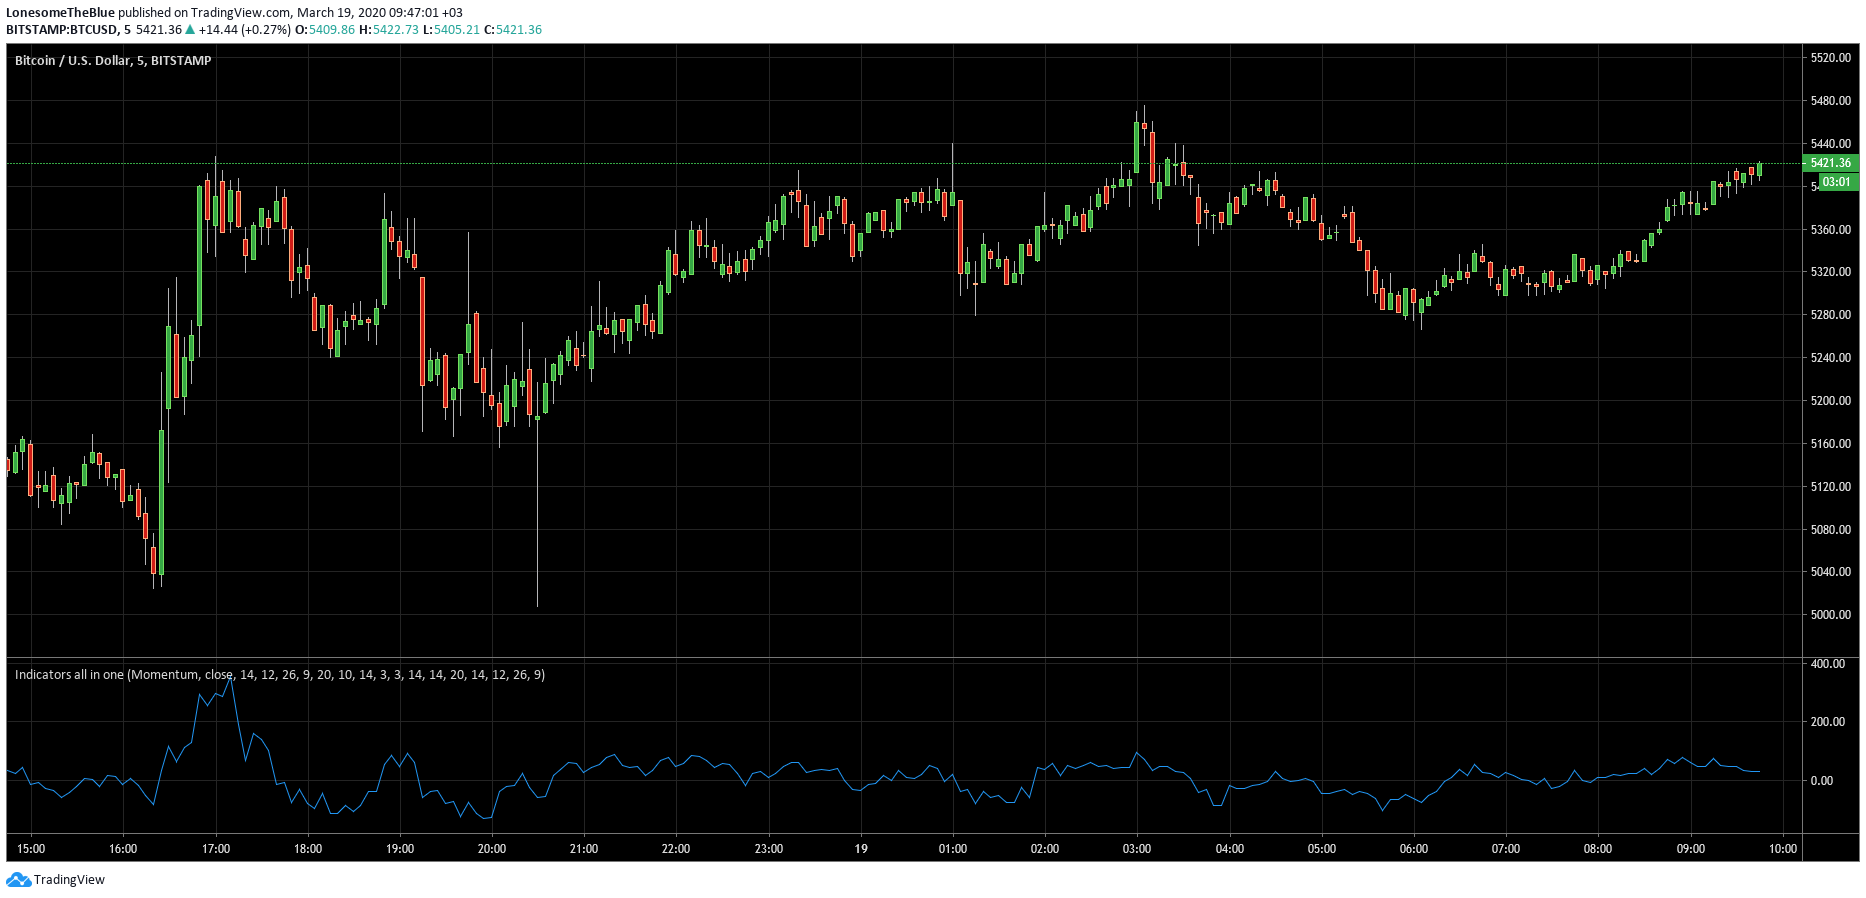The image size is (1866, 898).
Task: Click the 17:00 time axis label
Action: 216,849
